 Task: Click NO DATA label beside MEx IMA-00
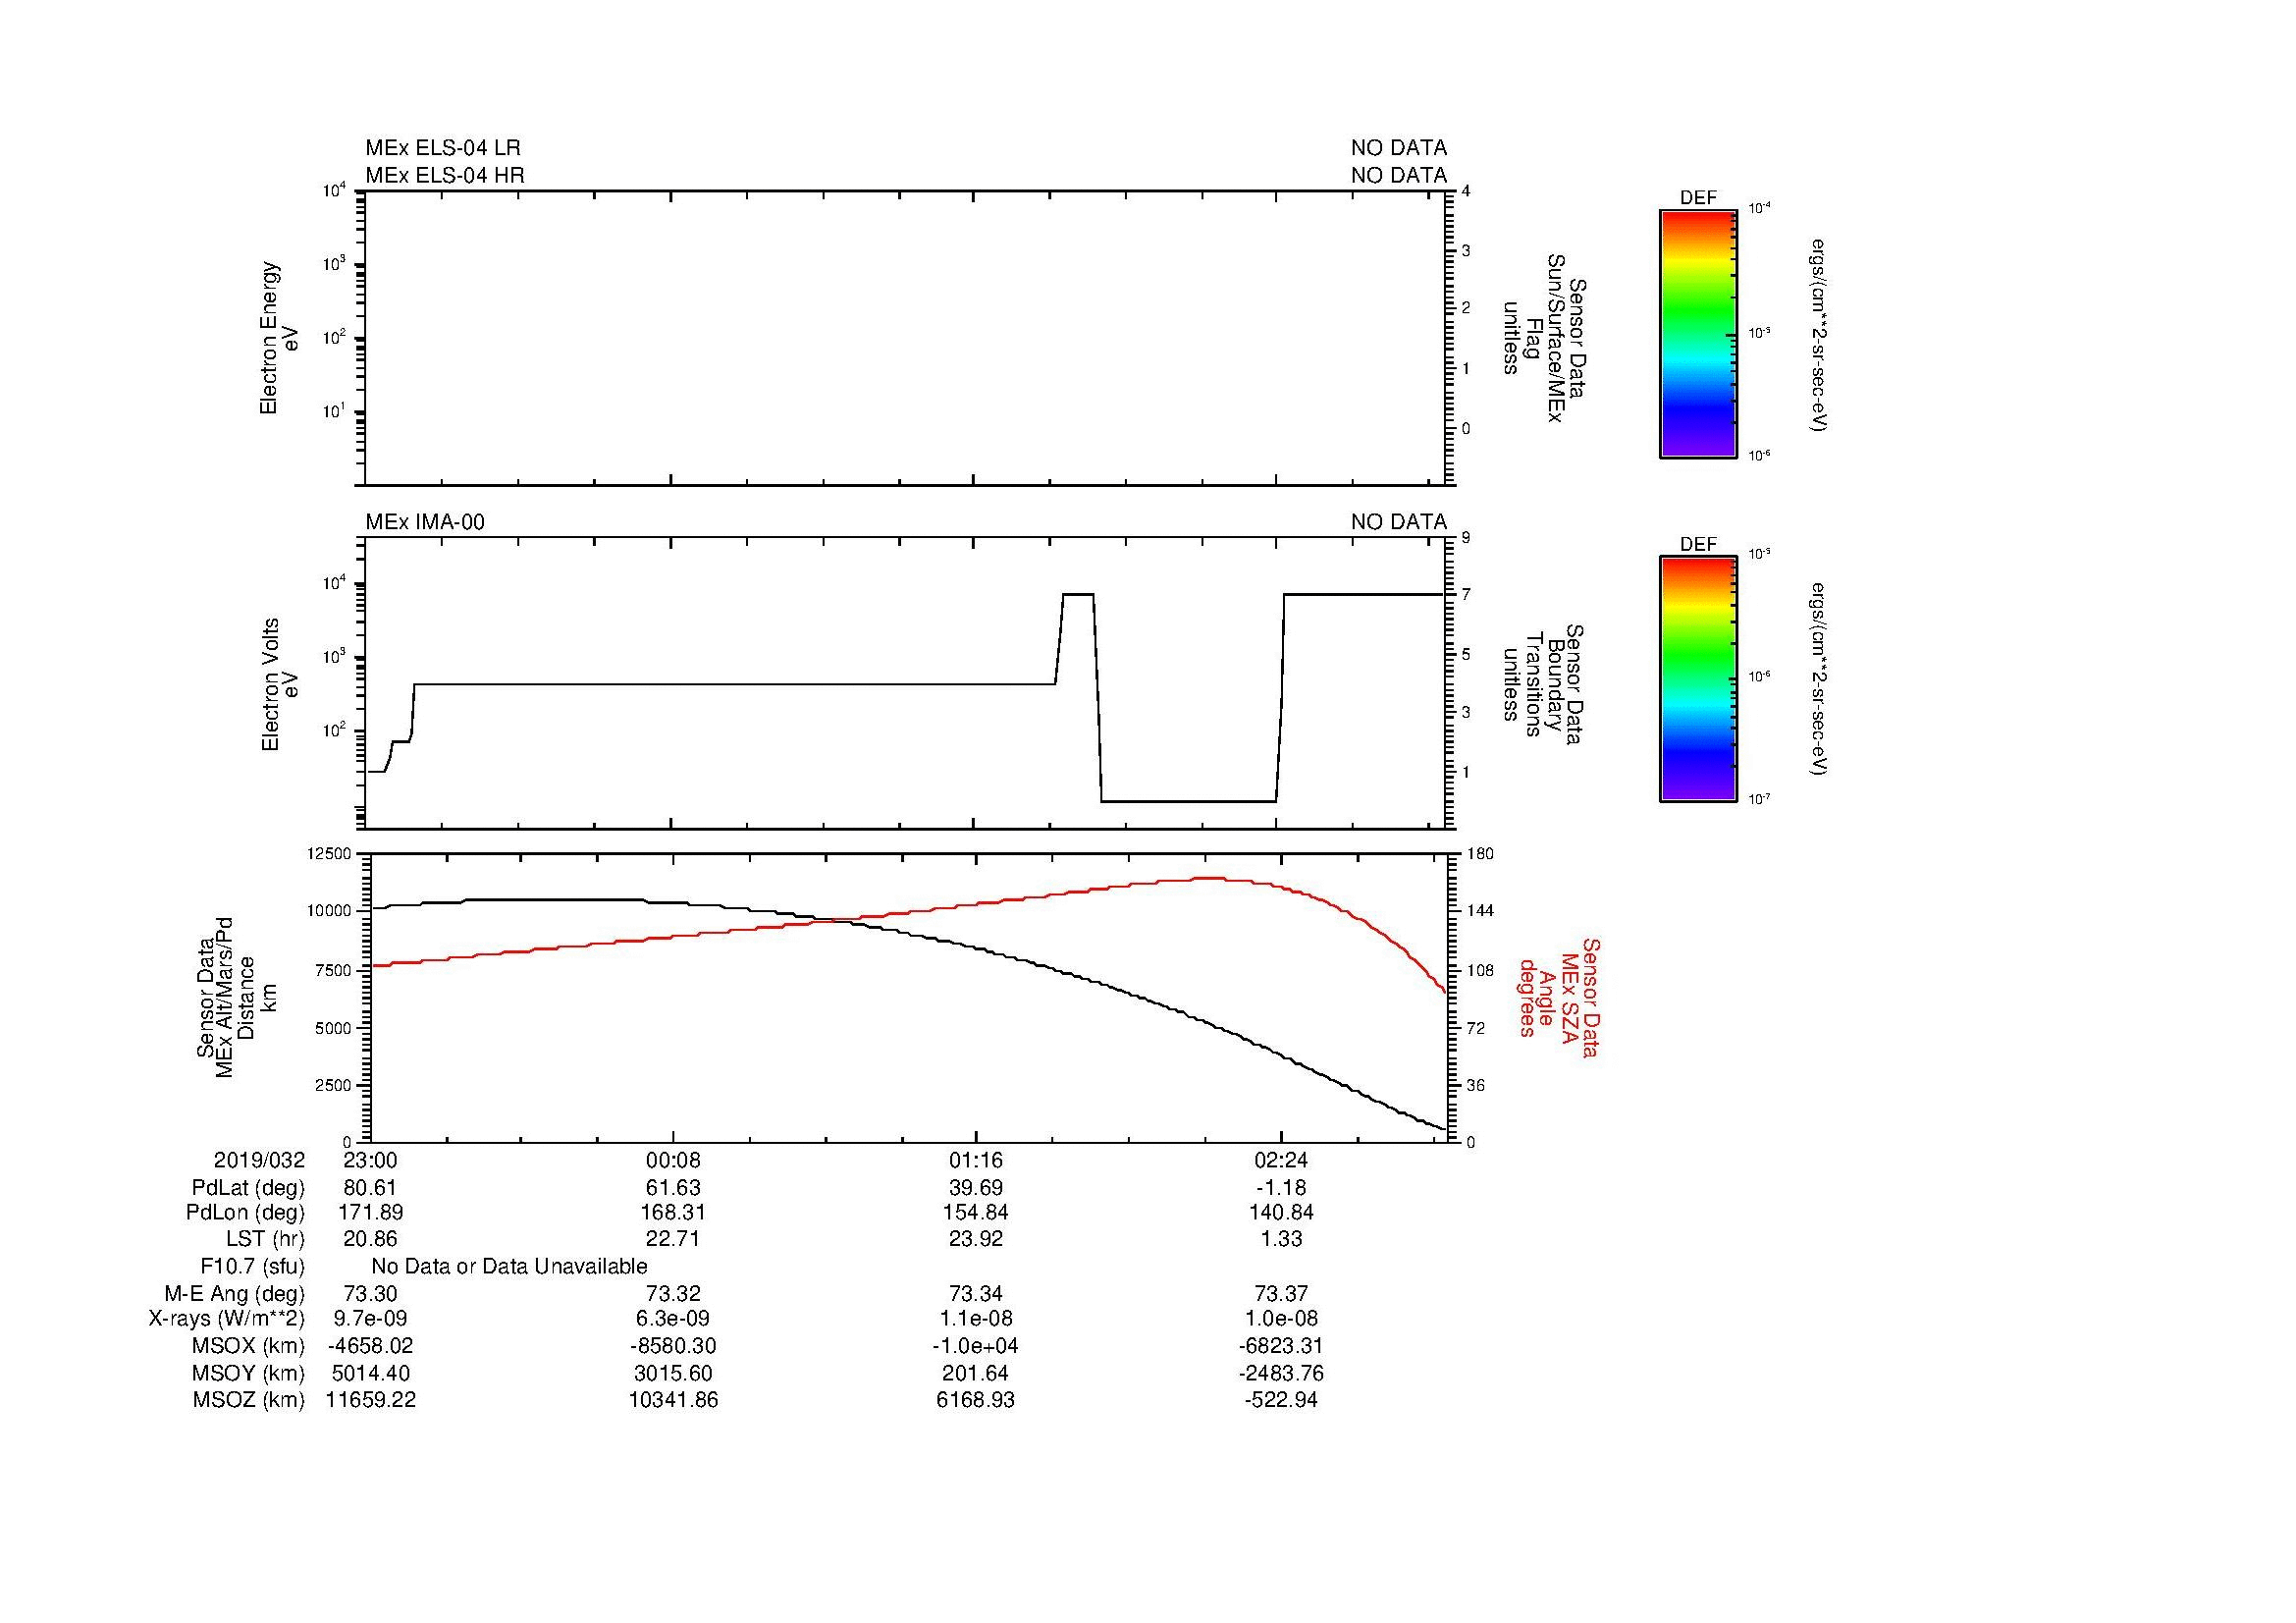pos(1398,522)
